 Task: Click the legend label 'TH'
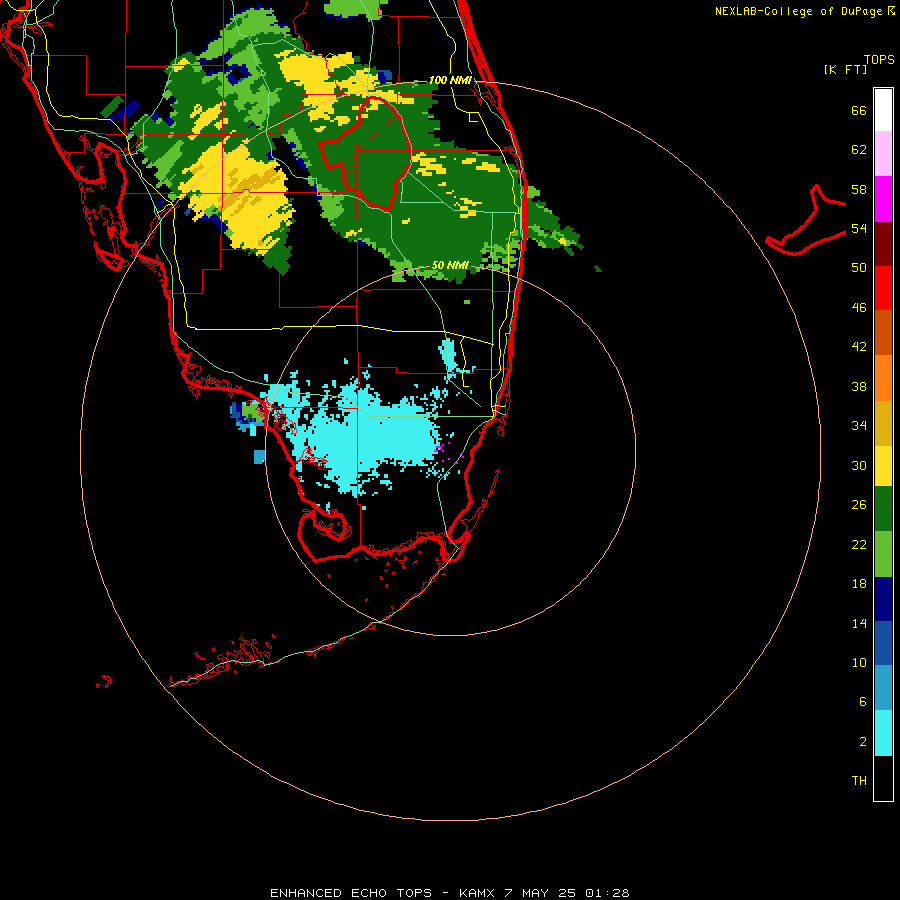click(x=859, y=781)
